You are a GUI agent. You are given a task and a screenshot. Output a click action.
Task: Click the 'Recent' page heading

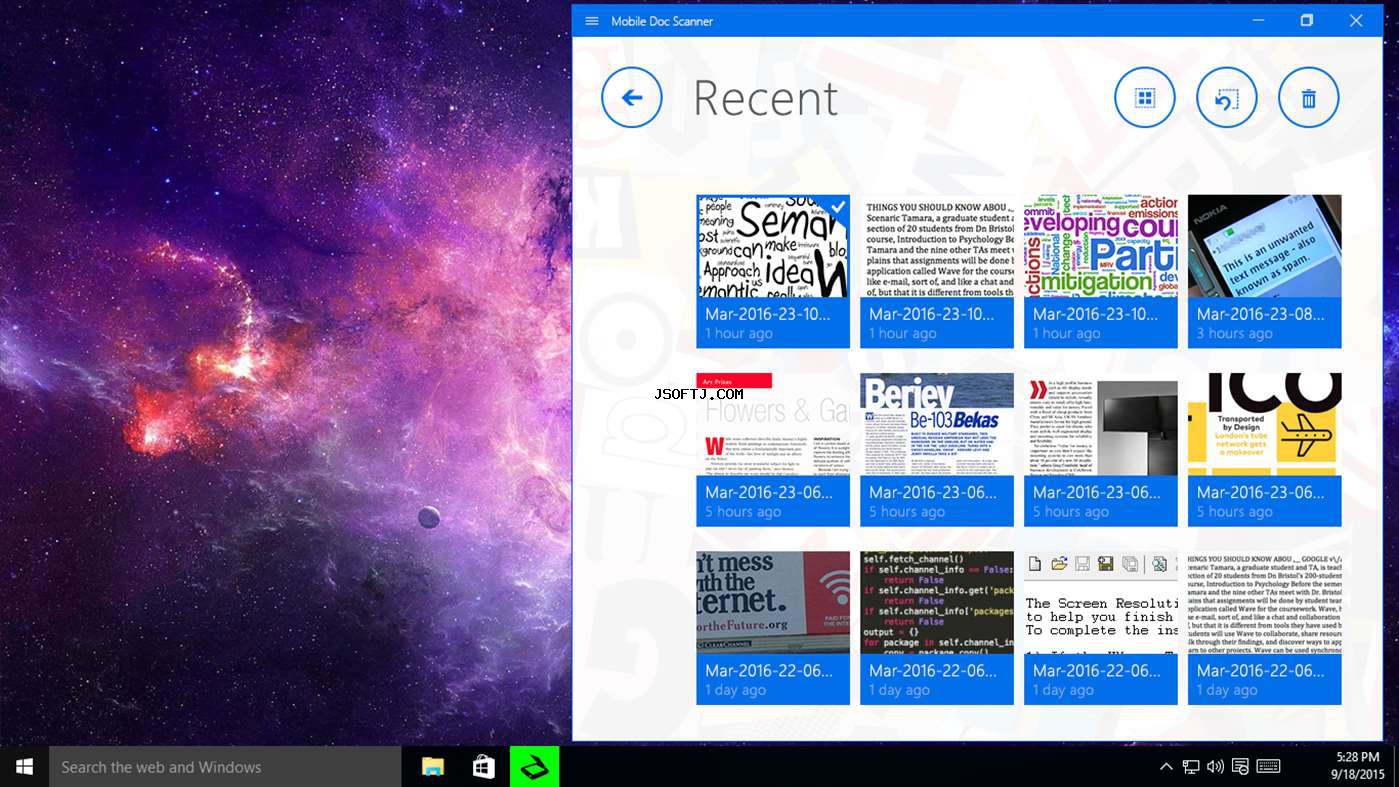pyautogui.click(x=765, y=98)
